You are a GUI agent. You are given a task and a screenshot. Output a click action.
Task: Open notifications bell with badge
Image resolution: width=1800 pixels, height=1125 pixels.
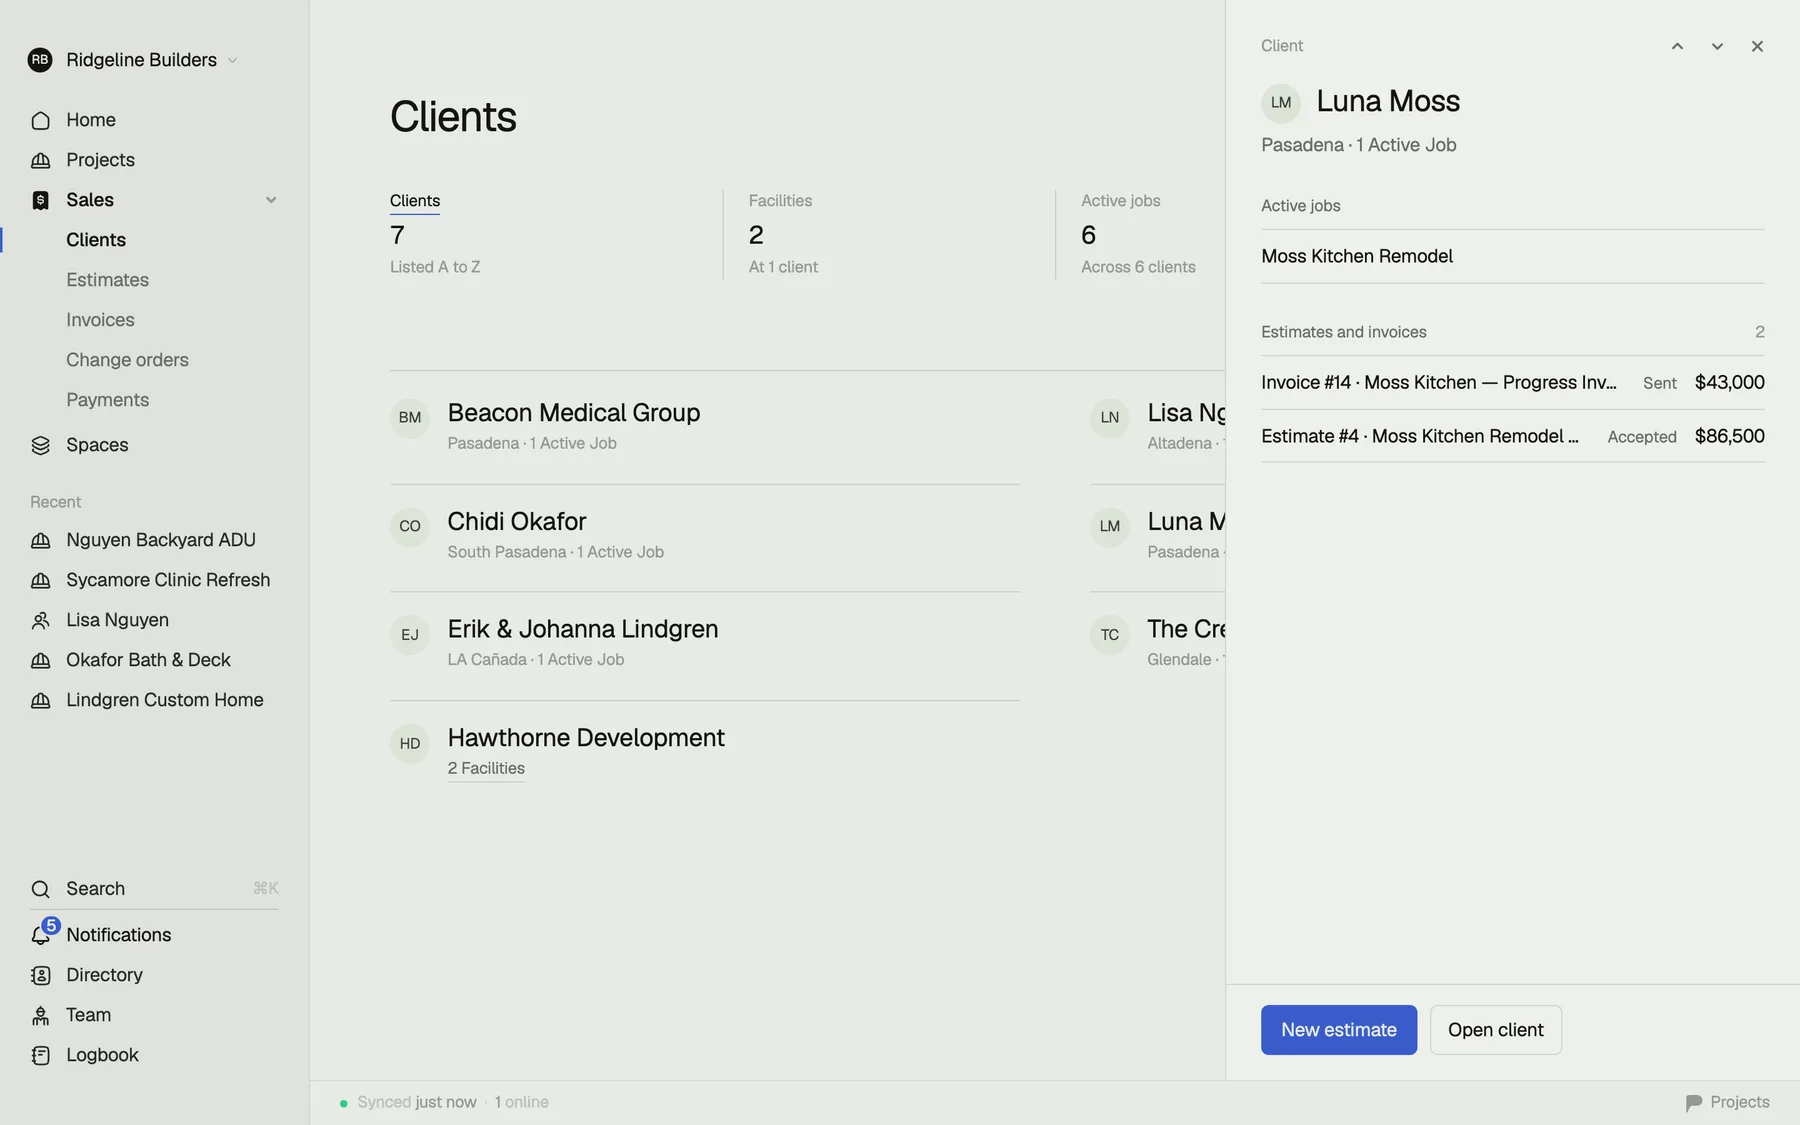[x=42, y=934]
